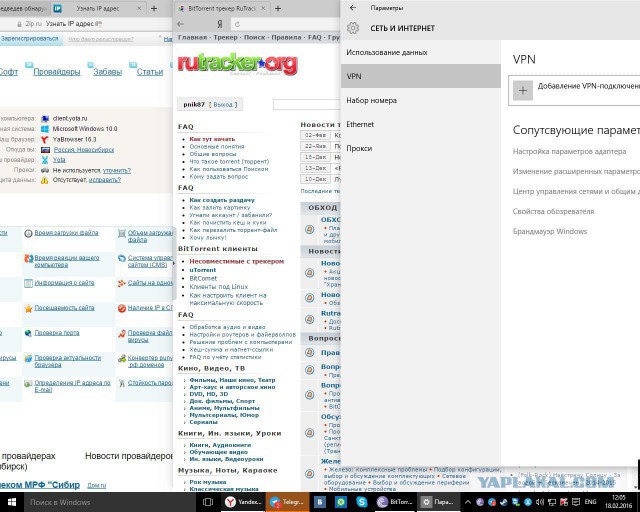640x512 pixels.
Task: Click the plus to add a VPN connection
Action: point(522,90)
